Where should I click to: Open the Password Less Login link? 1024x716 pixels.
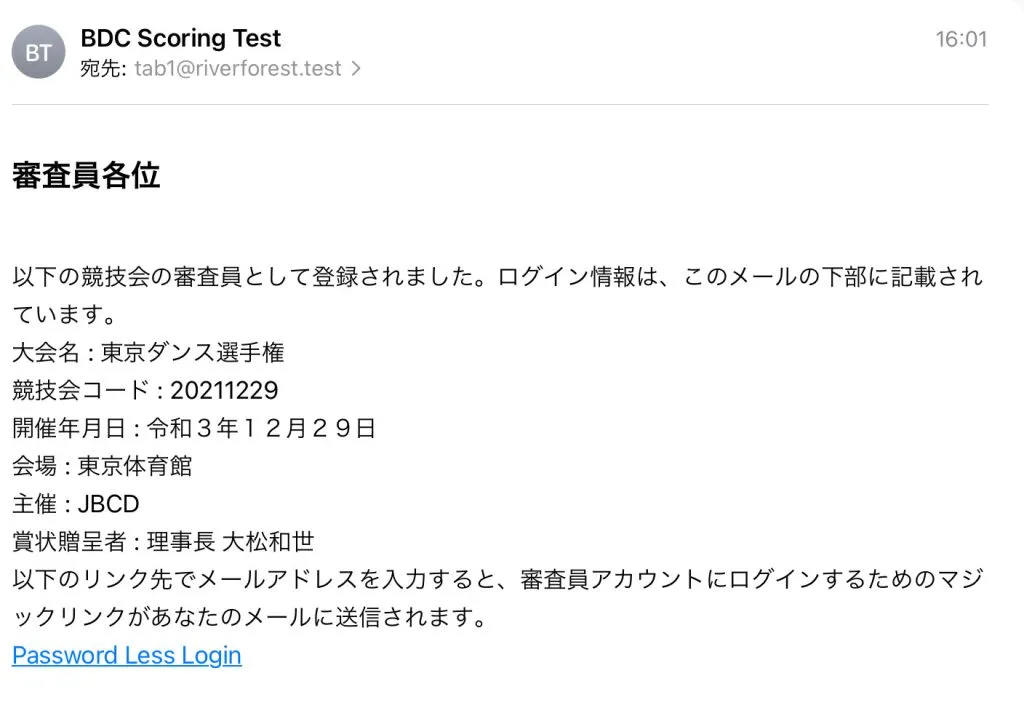coord(127,656)
